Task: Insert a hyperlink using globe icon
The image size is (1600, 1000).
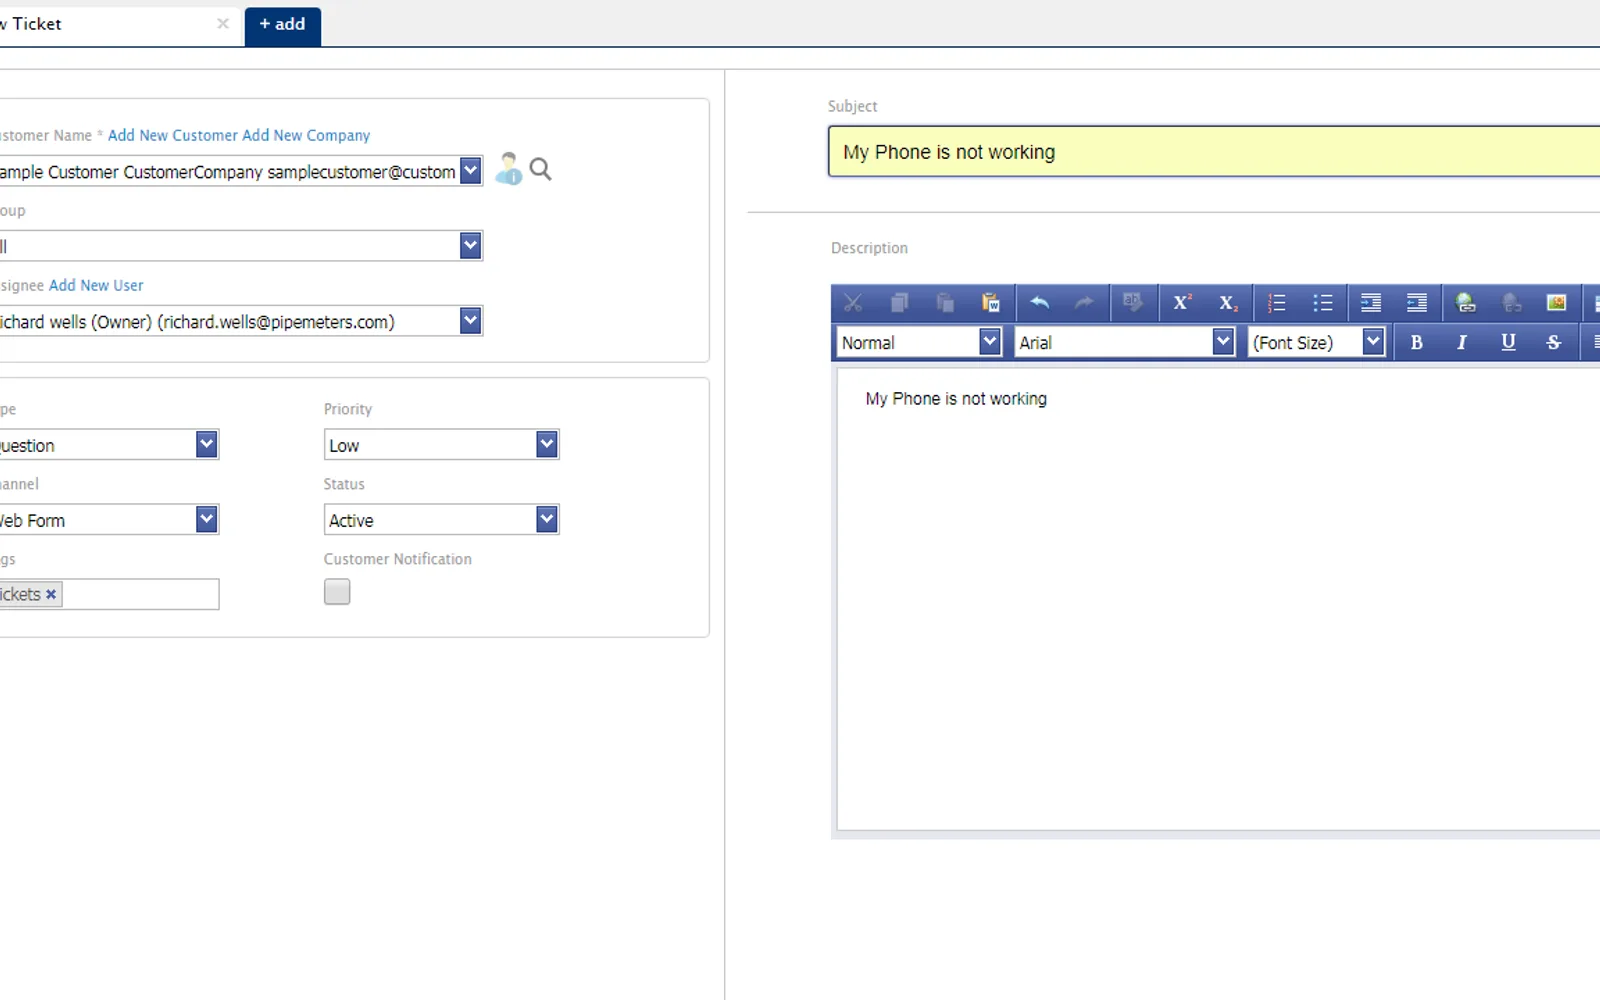Action: (x=1466, y=303)
